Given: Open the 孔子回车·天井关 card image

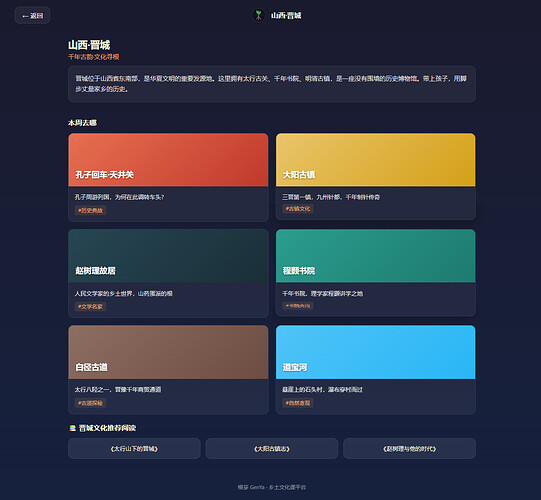Looking at the screenshot, I should 168,160.
